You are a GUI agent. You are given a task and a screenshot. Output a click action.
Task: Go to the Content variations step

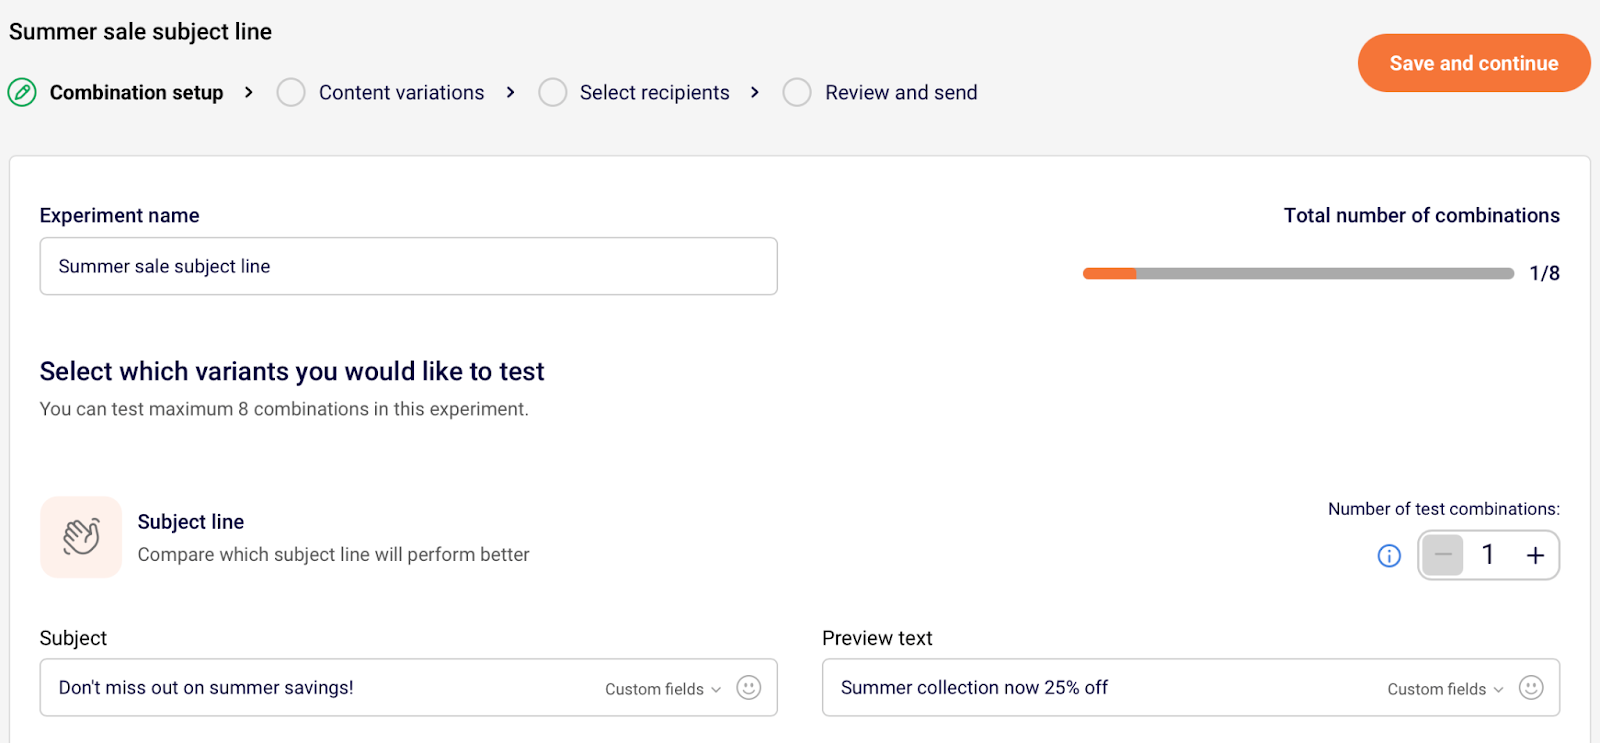click(401, 93)
